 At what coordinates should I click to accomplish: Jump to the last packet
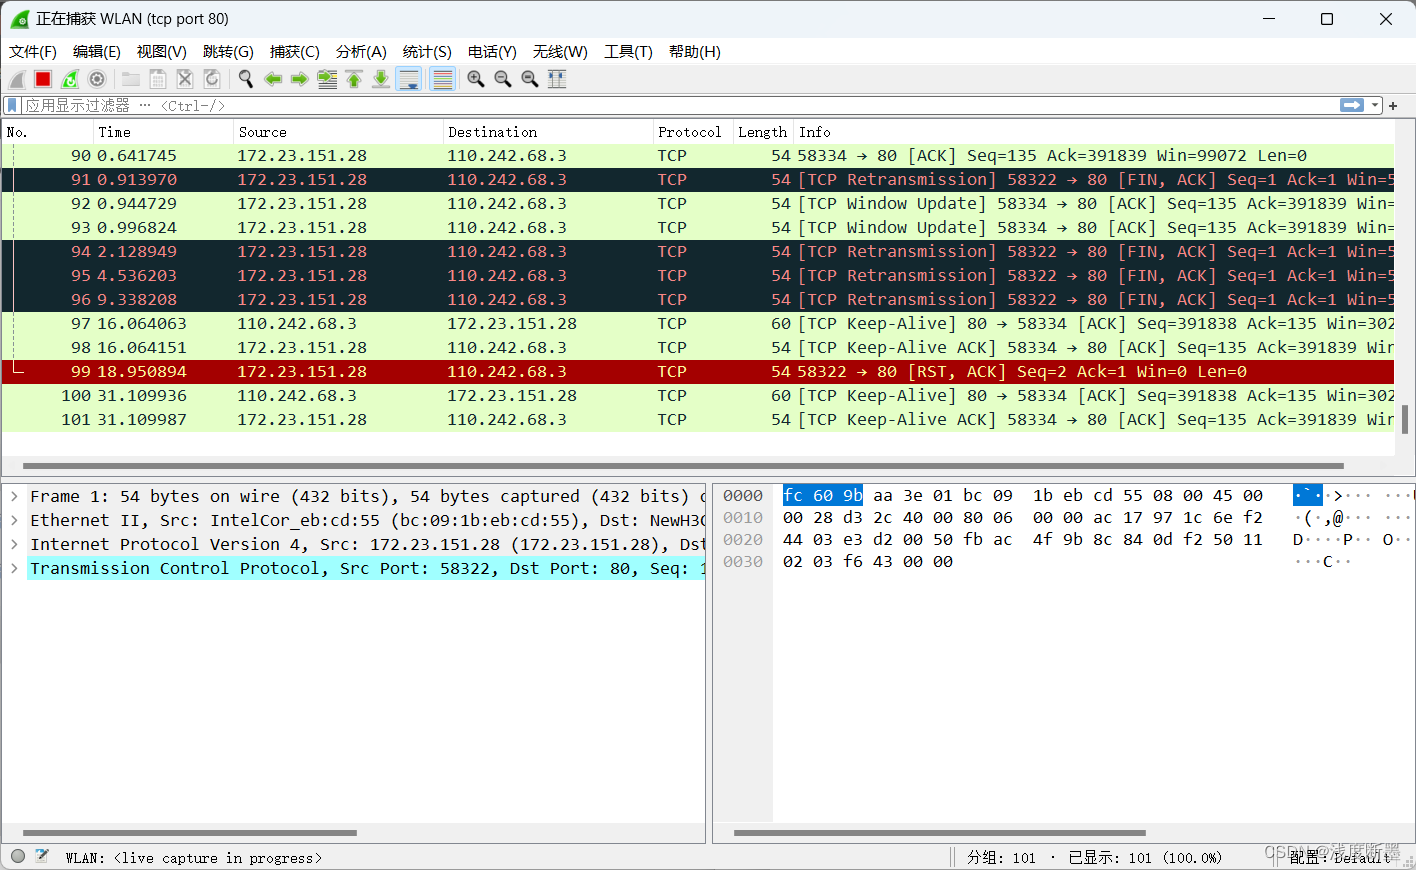click(x=381, y=79)
